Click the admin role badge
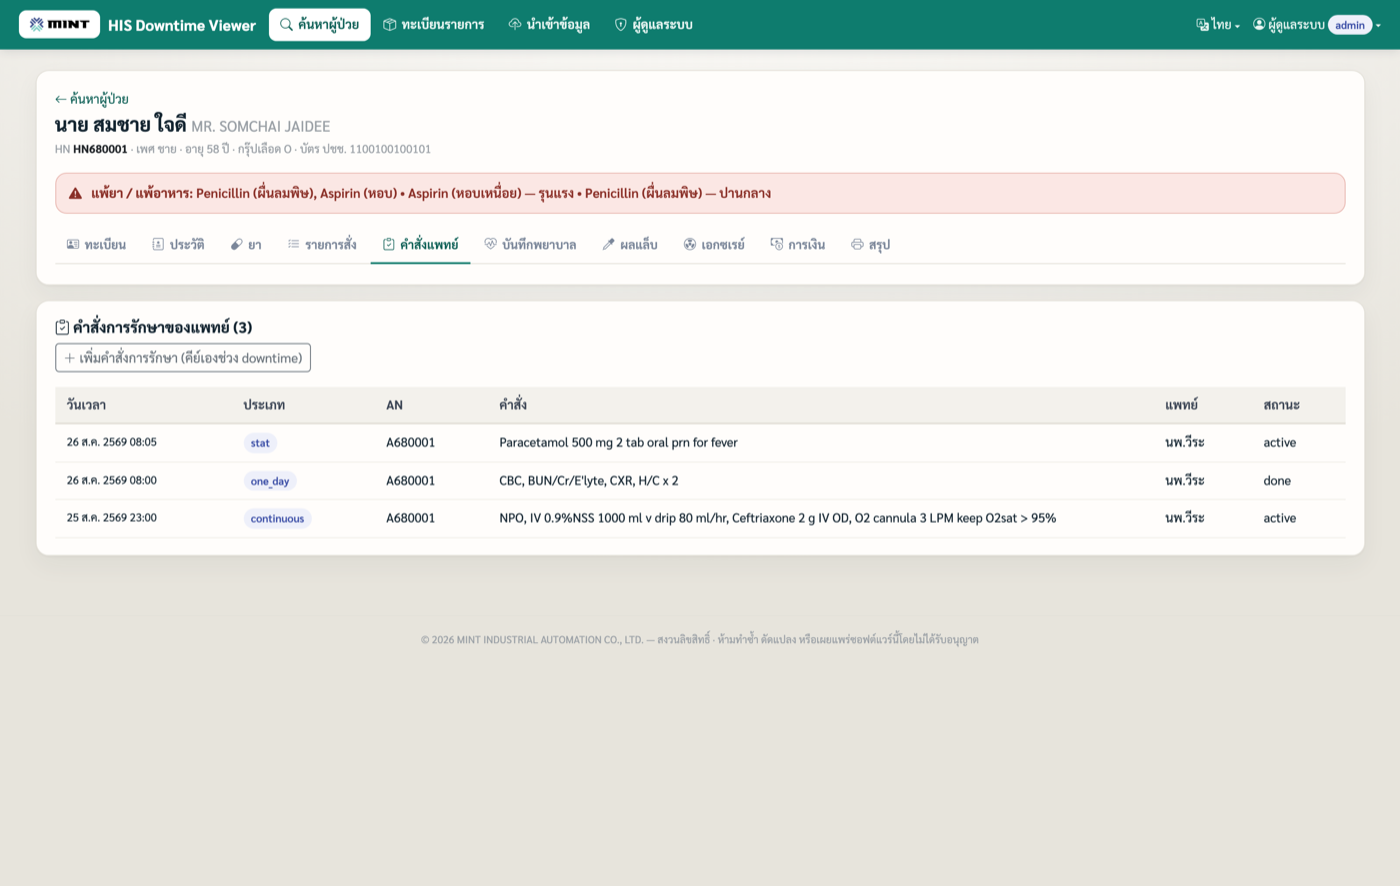 [x=1350, y=25]
